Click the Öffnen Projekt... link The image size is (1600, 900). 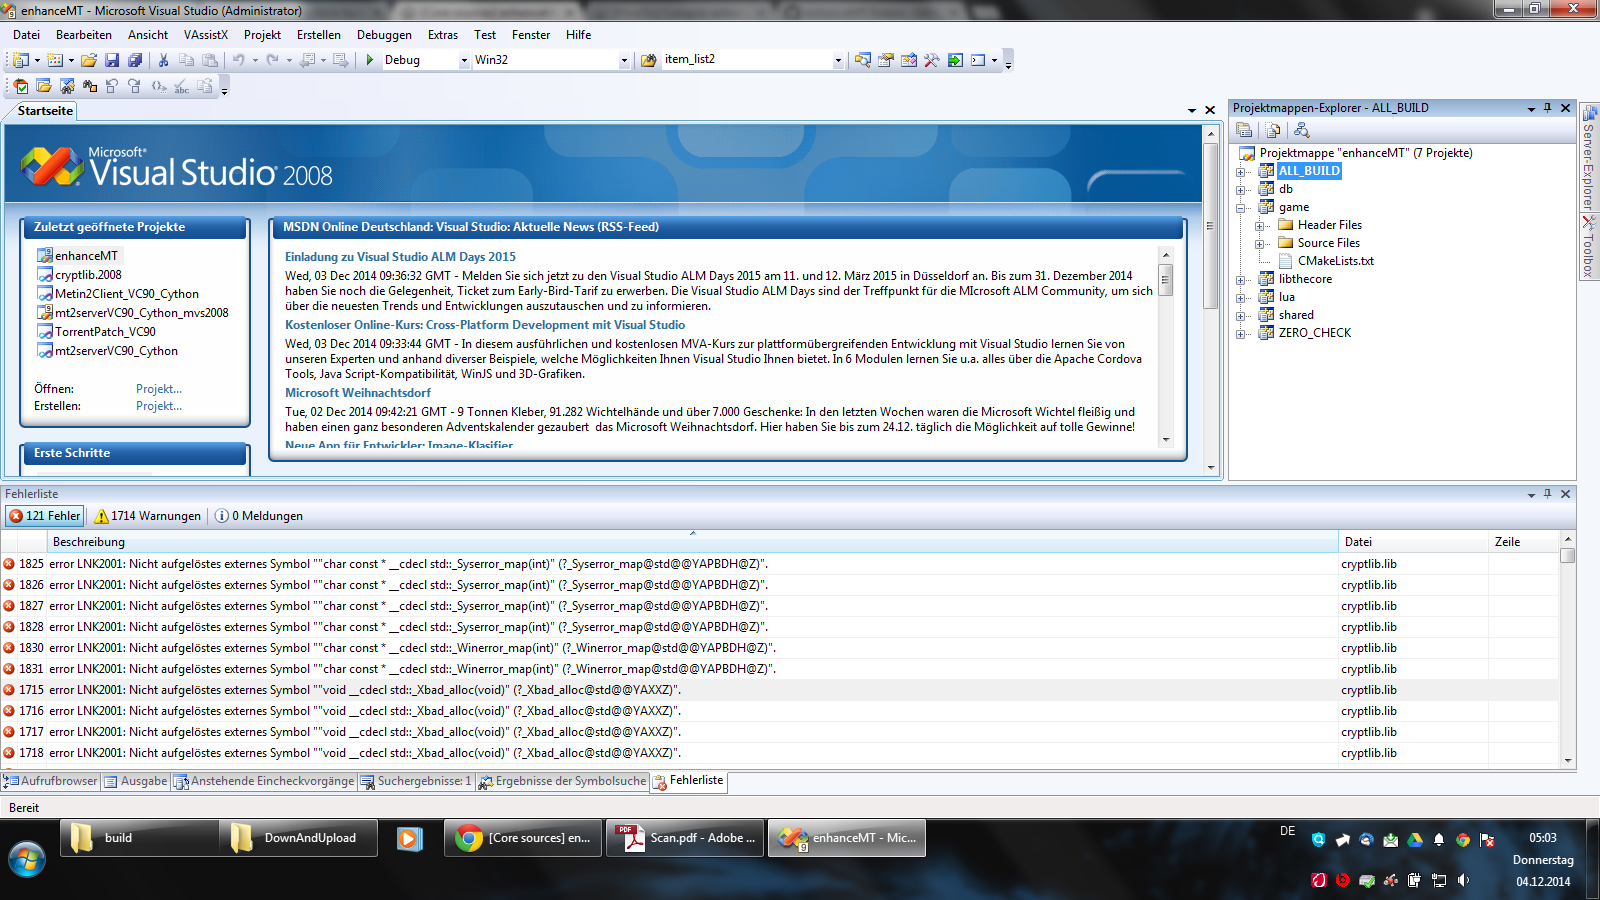(159, 389)
